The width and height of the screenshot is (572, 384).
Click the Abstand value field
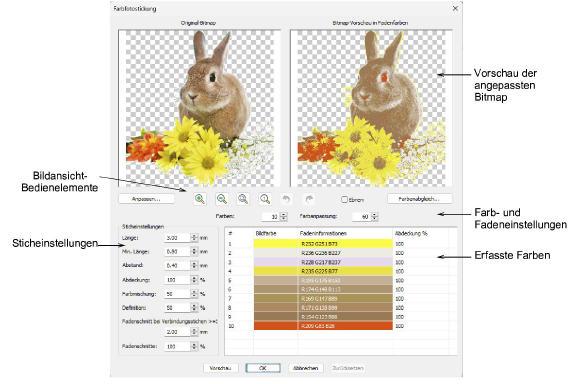coord(178,265)
